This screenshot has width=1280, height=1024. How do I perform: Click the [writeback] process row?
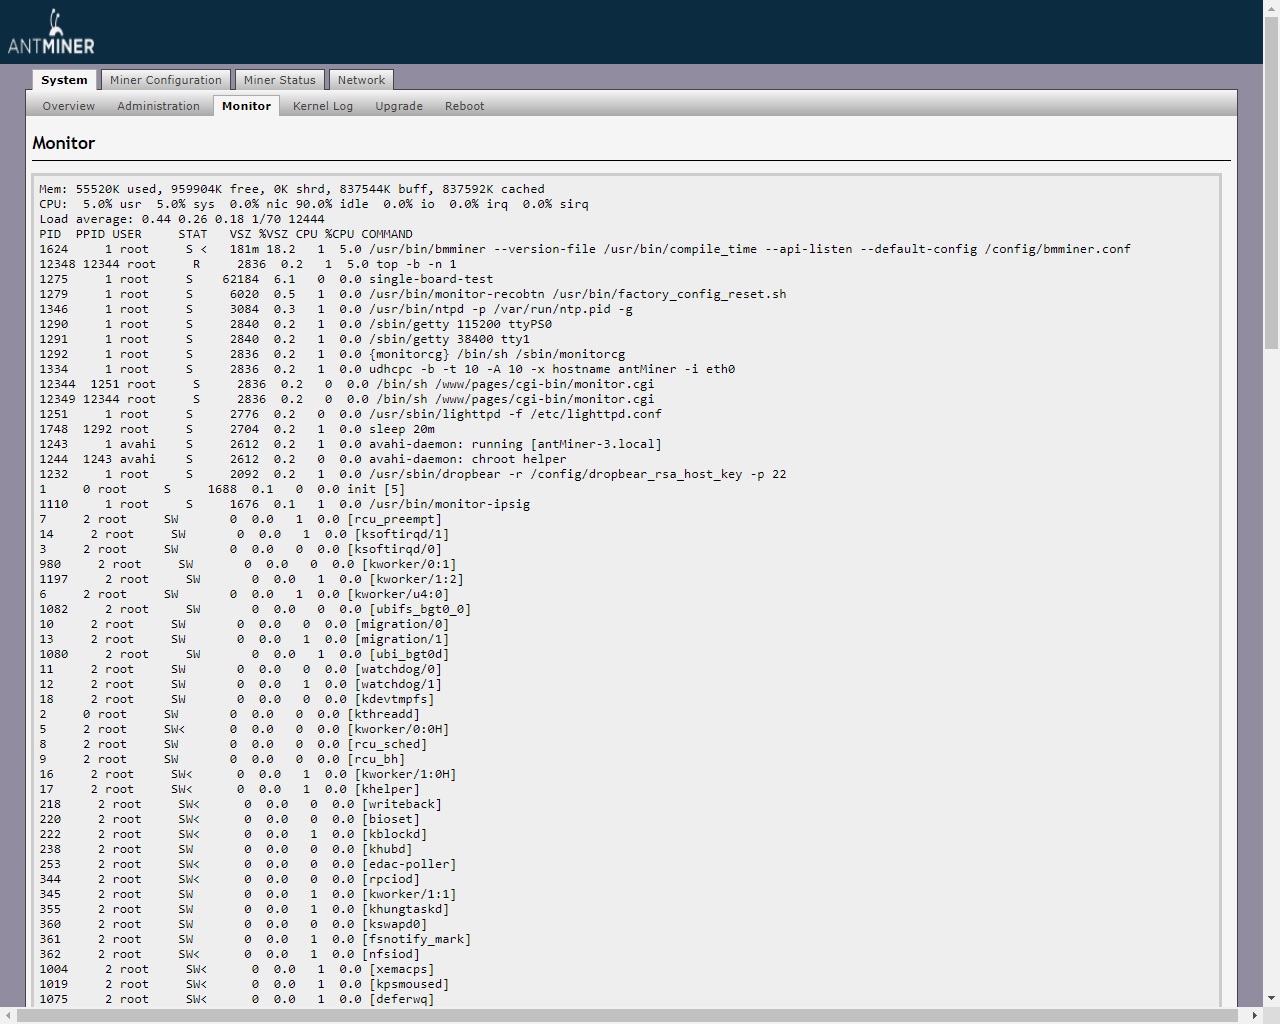point(241,804)
